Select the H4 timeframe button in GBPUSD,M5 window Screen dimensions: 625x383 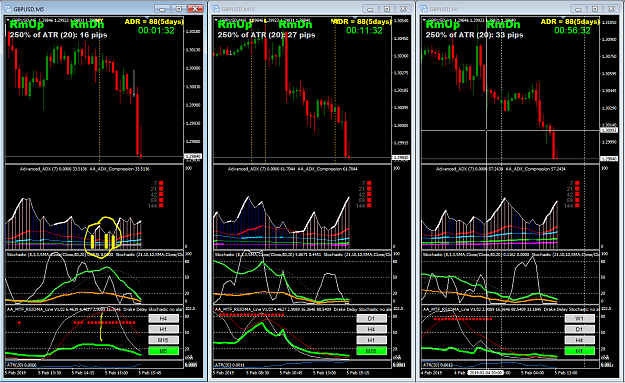pyautogui.click(x=163, y=318)
